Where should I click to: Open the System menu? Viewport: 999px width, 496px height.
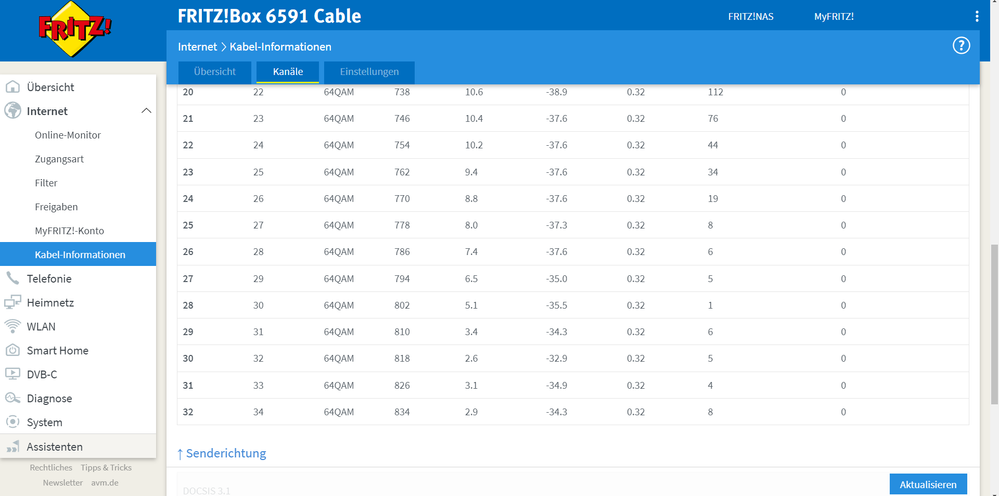click(45, 422)
